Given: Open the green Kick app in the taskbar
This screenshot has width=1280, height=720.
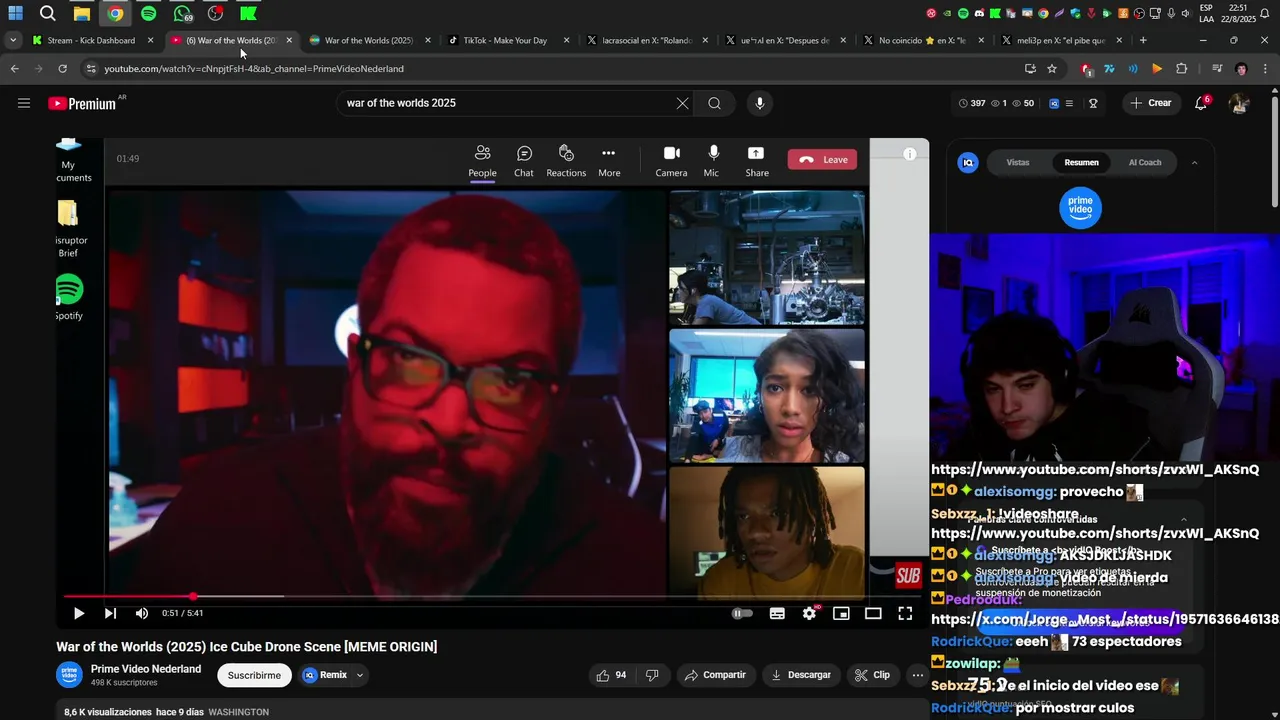Looking at the screenshot, I should click(x=248, y=13).
